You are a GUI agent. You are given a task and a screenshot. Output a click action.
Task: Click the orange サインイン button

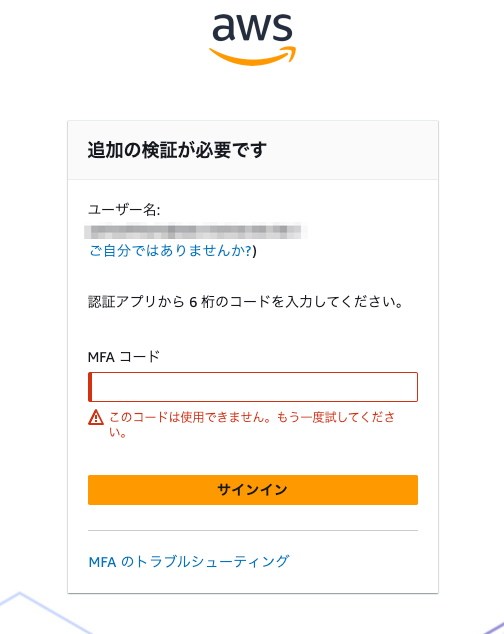[253, 490]
